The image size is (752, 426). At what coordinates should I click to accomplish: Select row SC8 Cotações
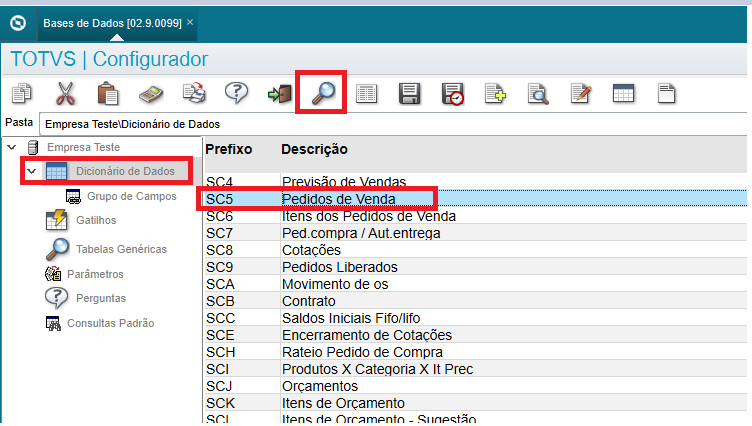click(476, 250)
